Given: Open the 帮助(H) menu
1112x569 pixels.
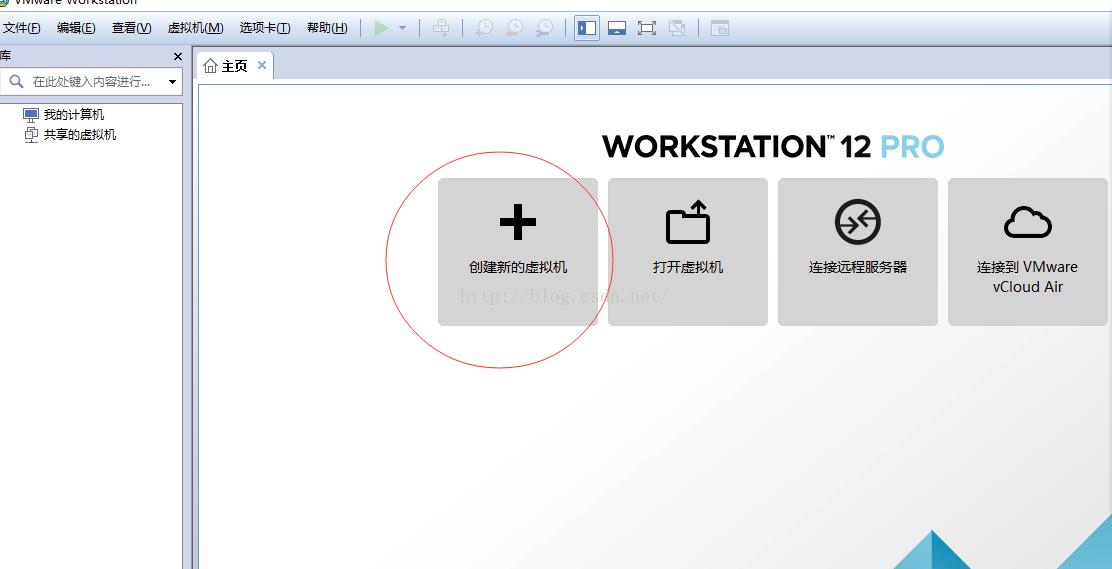Looking at the screenshot, I should click(x=327, y=28).
